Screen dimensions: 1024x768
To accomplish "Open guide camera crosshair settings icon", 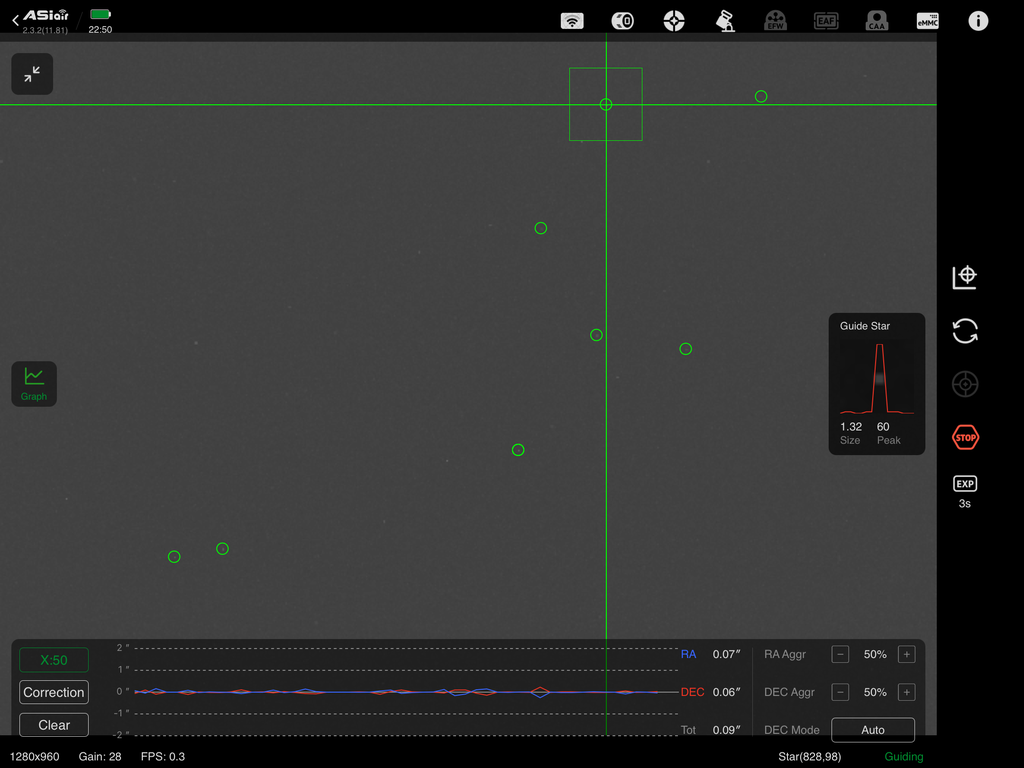I will point(674,21).
